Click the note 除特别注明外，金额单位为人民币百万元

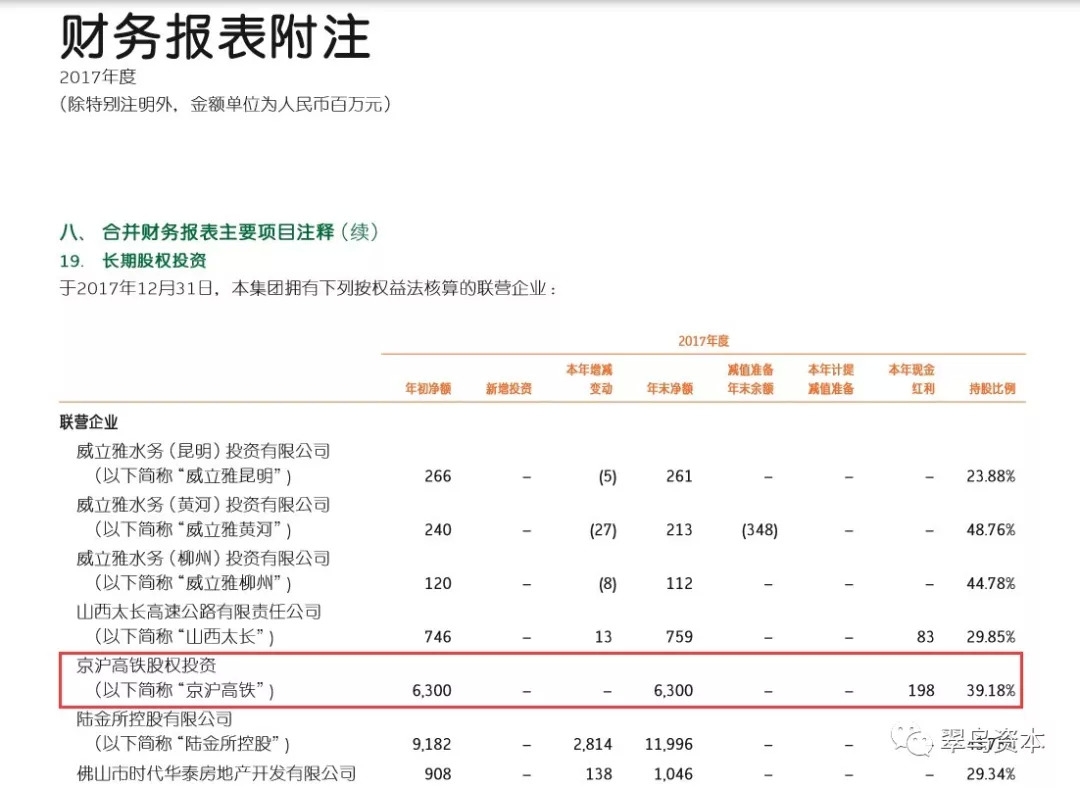coord(225,104)
